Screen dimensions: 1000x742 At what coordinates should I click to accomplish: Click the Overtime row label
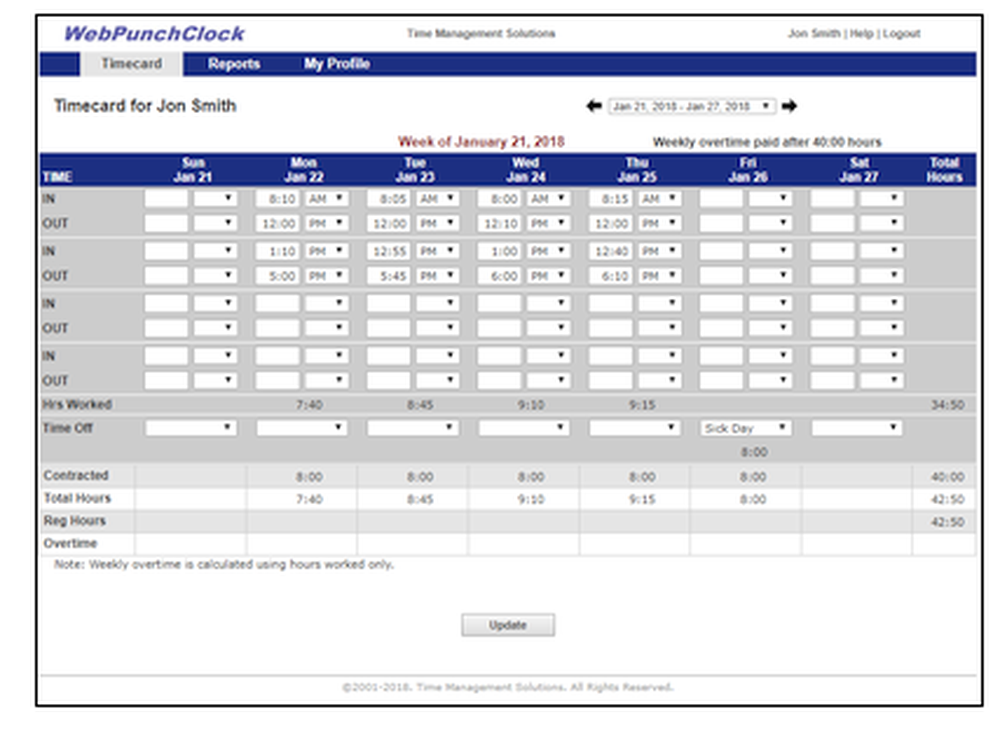click(x=70, y=544)
